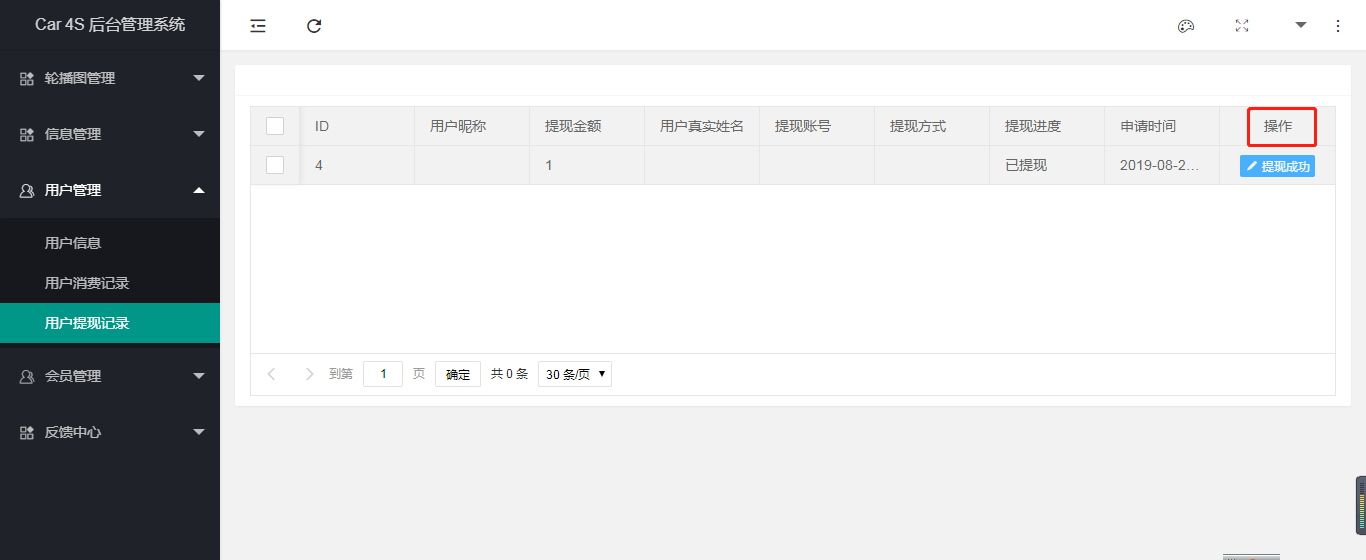Click the 用户昵称 column header
Viewport: 1366px width, 560px height.
pyautogui.click(x=472, y=126)
